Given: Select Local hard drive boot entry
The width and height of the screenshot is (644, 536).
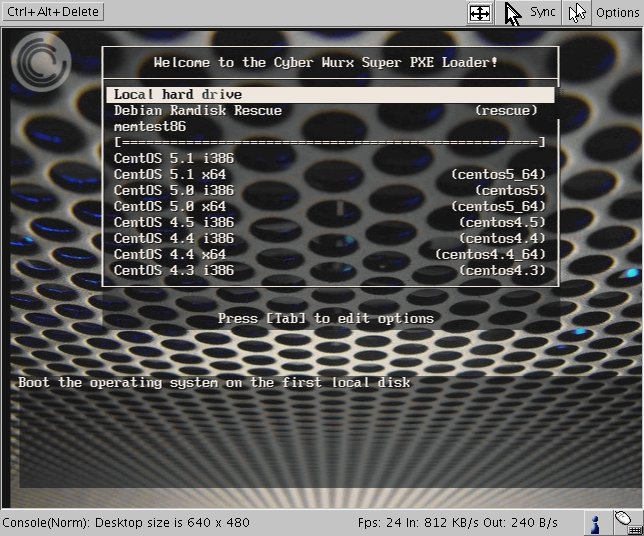Looking at the screenshot, I should [330, 94].
